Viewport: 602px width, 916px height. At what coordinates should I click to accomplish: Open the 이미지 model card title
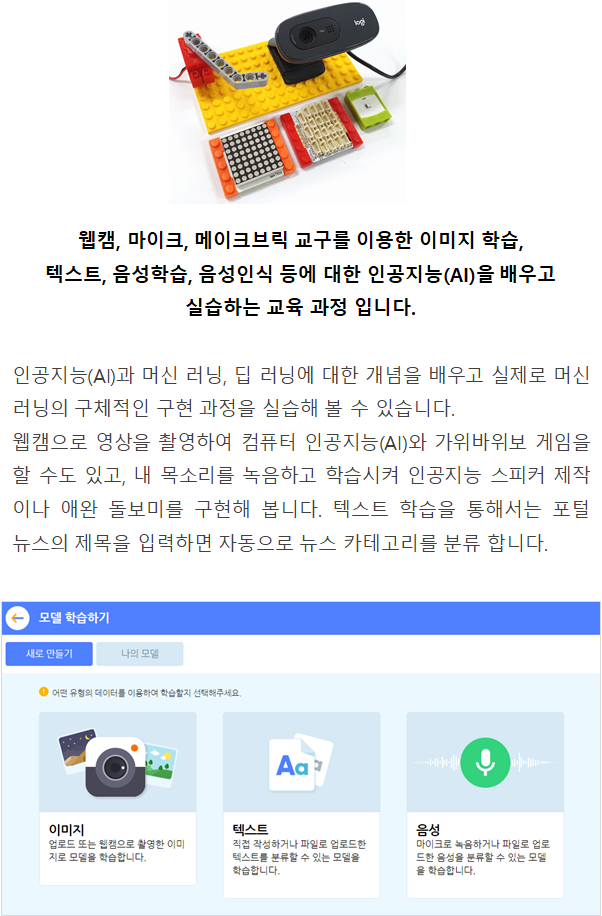pyautogui.click(x=66, y=829)
